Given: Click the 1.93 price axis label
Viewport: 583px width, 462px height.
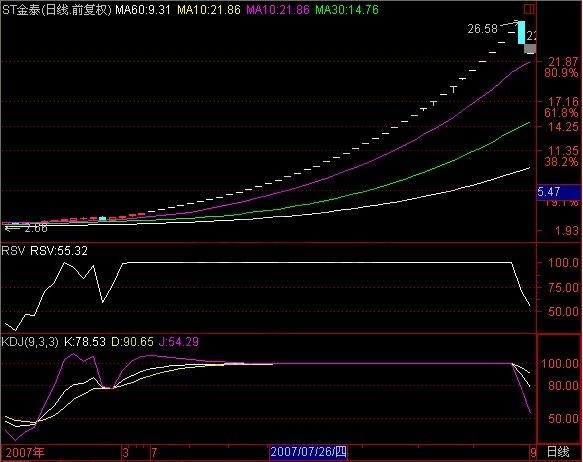Looking at the screenshot, I should pos(567,231).
